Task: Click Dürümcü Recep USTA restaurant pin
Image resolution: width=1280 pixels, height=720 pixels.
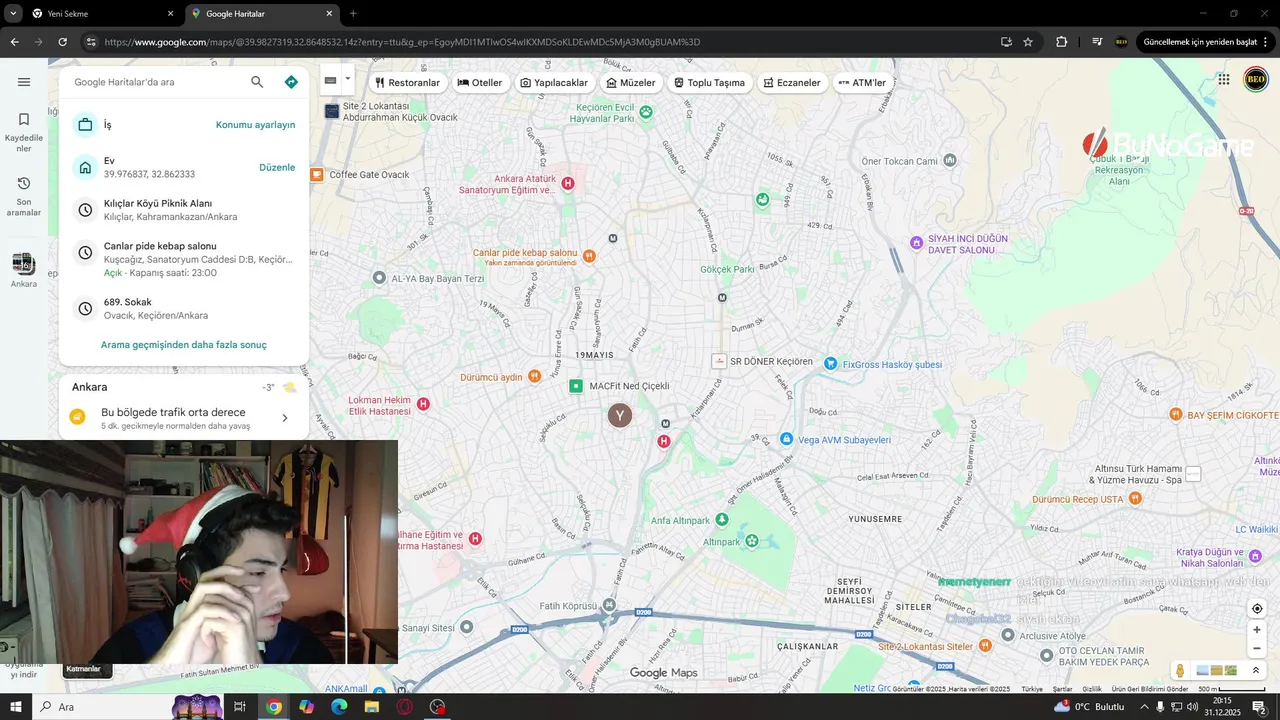Action: pyautogui.click(x=1135, y=498)
